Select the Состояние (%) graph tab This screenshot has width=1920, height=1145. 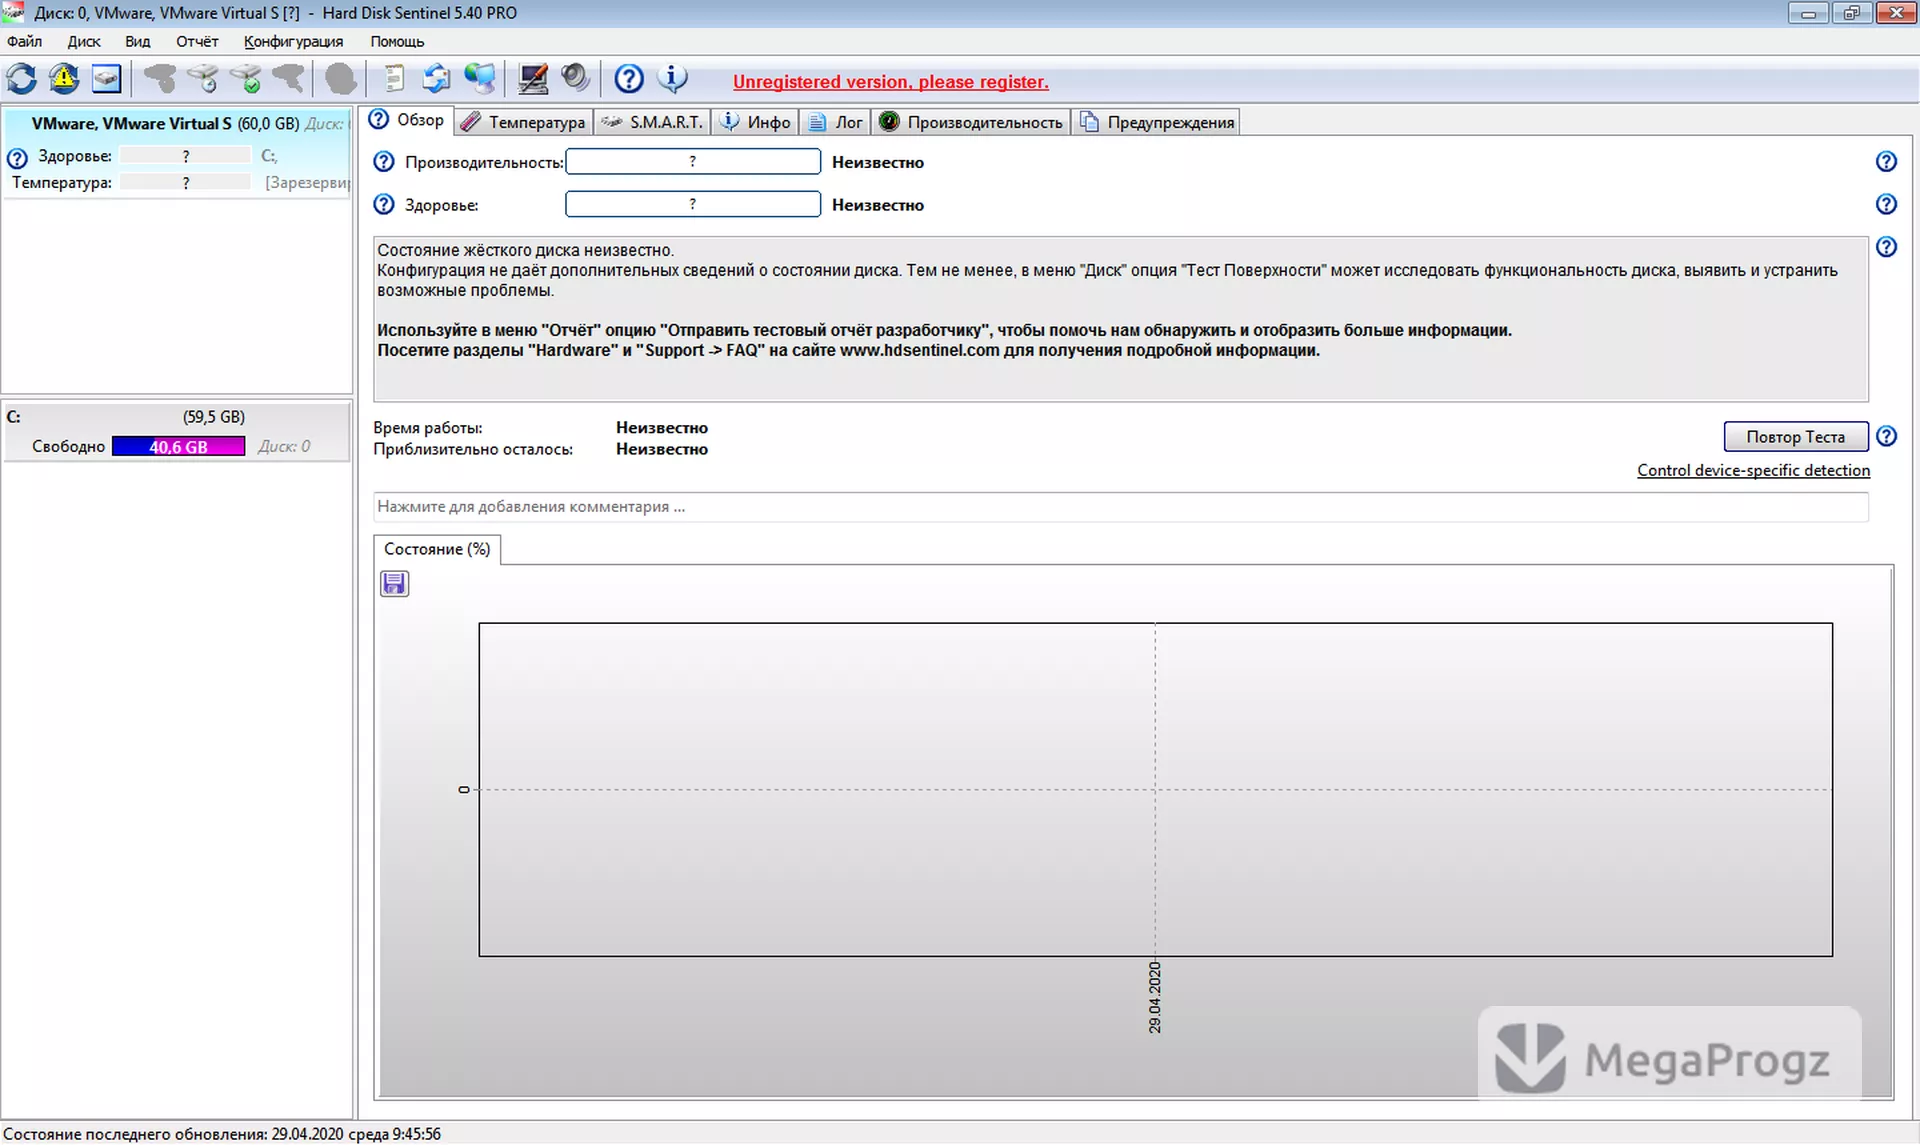437,549
